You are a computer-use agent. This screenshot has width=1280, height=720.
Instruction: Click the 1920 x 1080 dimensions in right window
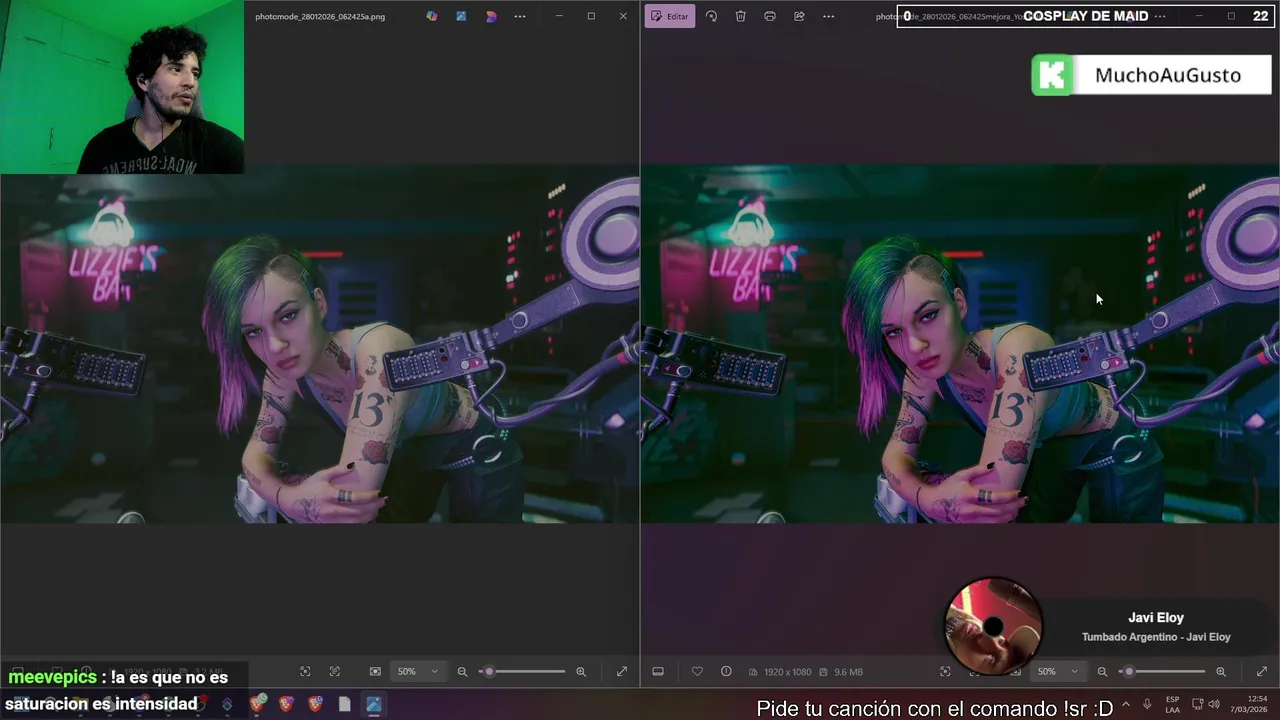[788, 672]
